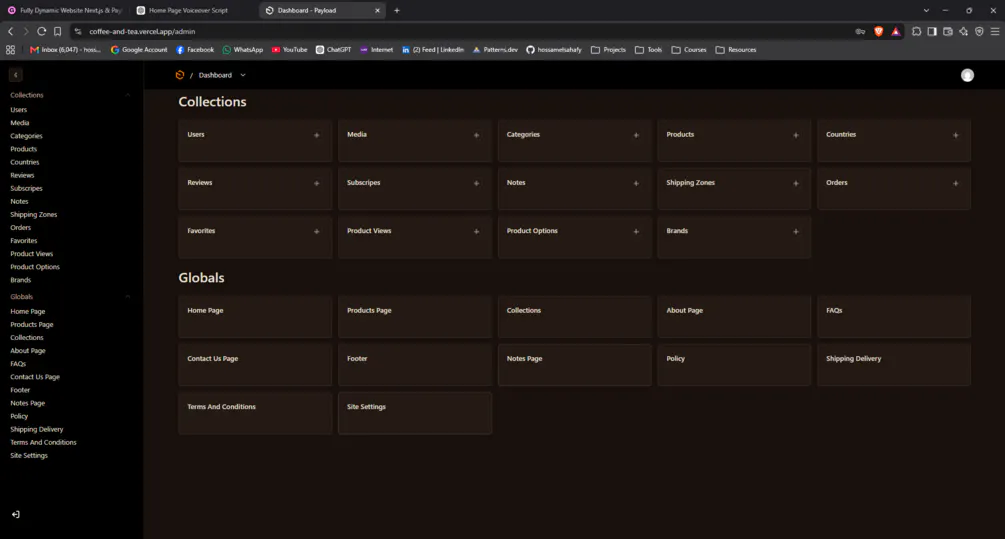Open the browser apps grid icon

(x=10, y=50)
